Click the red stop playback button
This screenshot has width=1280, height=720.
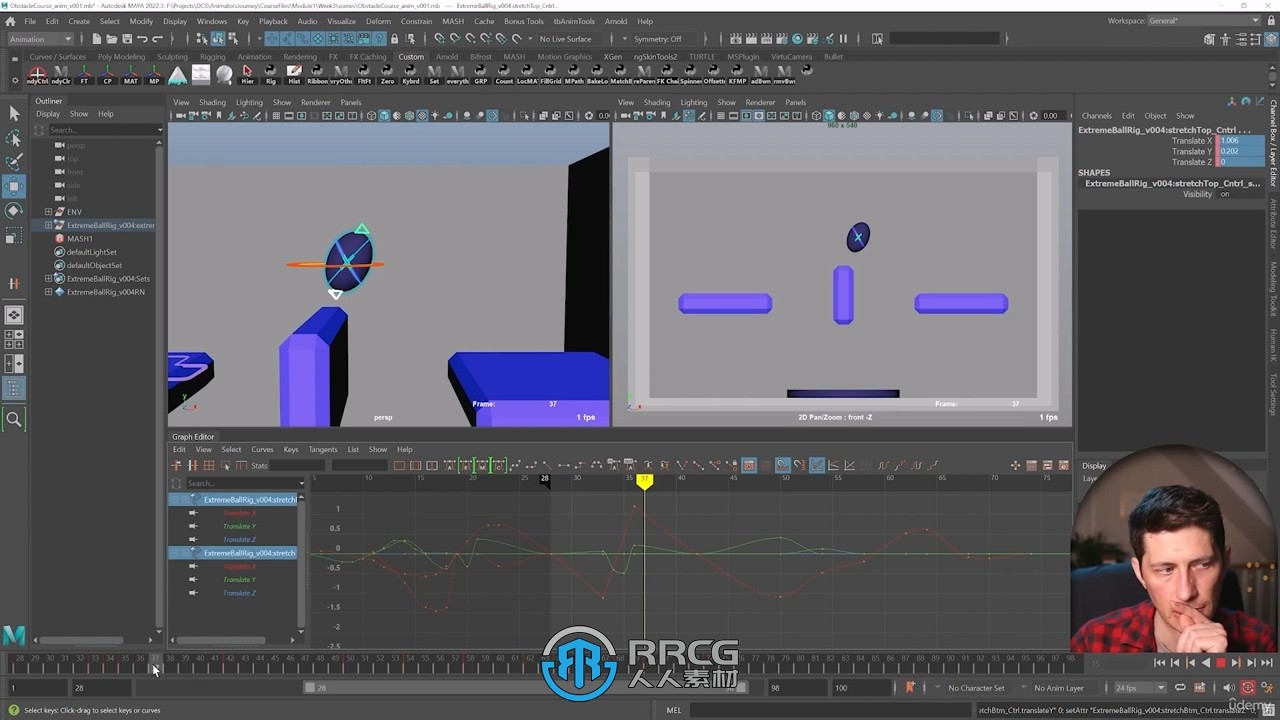(1220, 662)
